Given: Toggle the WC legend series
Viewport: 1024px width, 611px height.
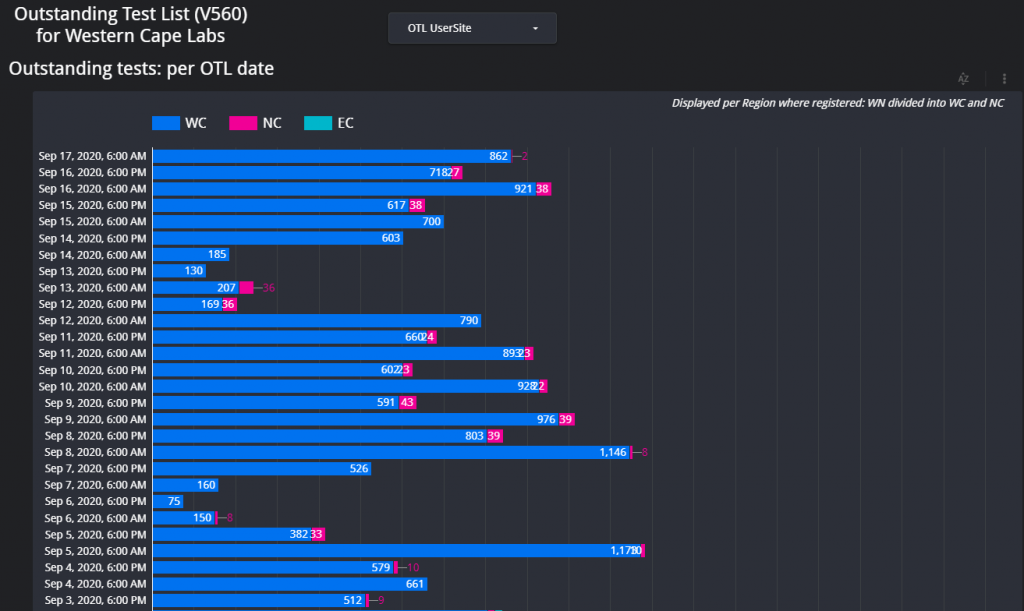Looking at the screenshot, I should pyautogui.click(x=195, y=123).
